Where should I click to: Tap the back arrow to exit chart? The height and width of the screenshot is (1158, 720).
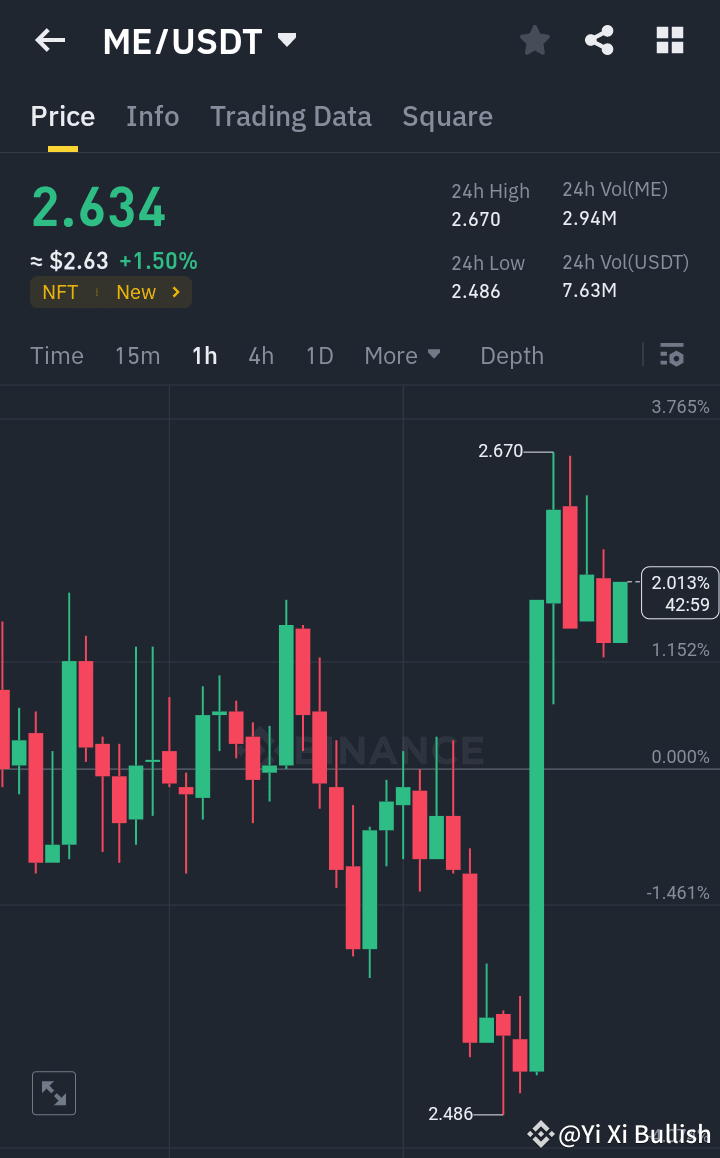point(49,40)
